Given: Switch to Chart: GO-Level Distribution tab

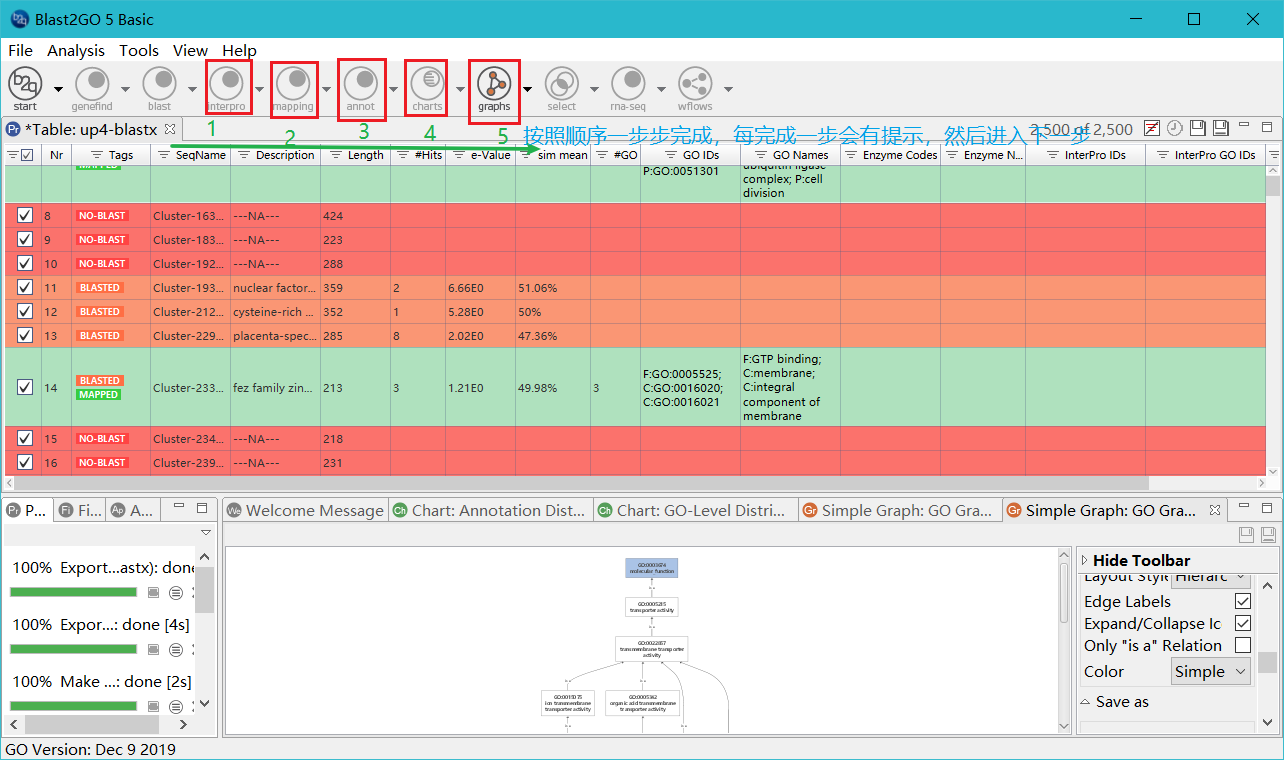Looking at the screenshot, I should coord(695,510).
